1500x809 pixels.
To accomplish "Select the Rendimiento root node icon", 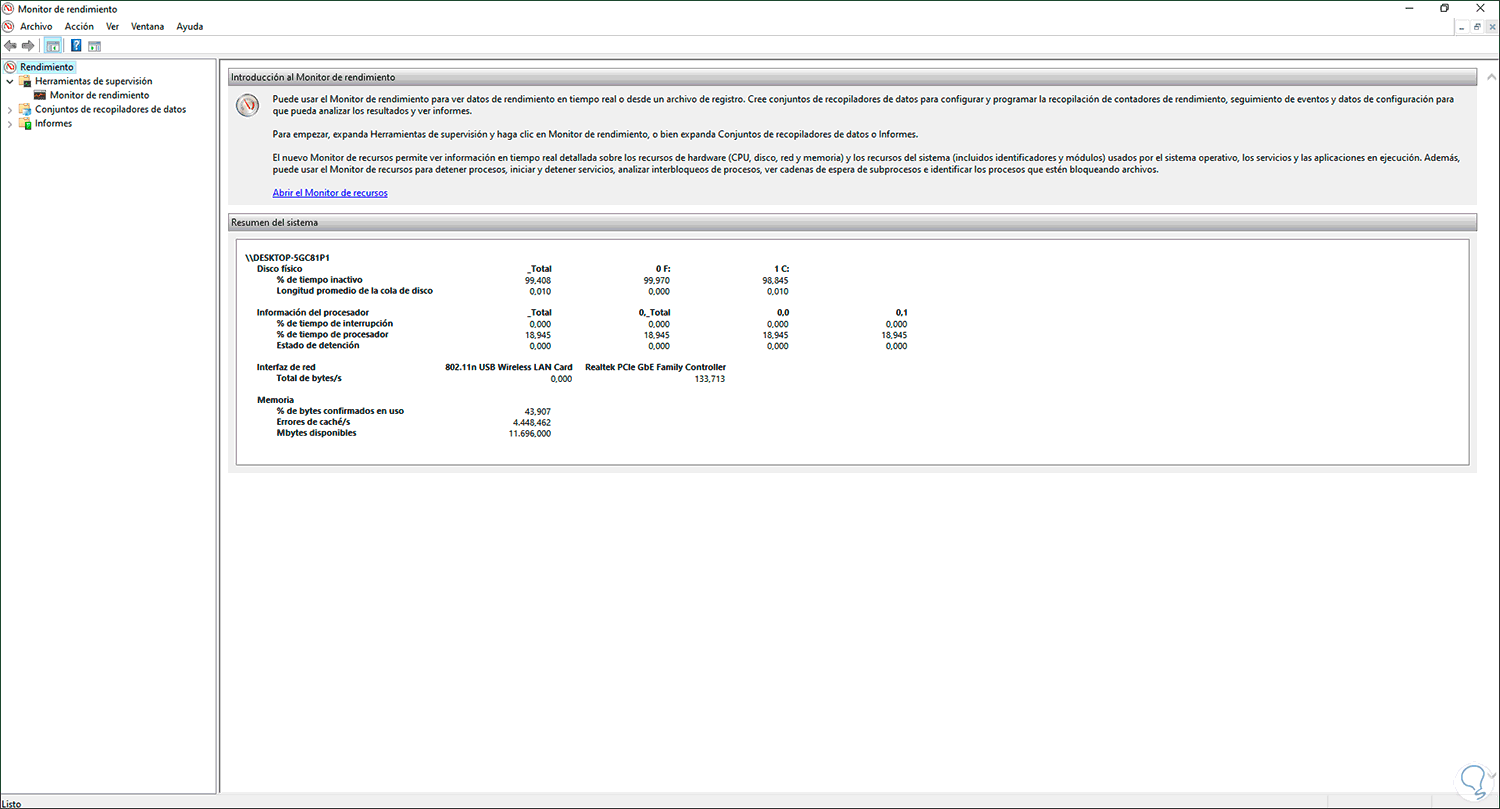I will tap(10, 66).
